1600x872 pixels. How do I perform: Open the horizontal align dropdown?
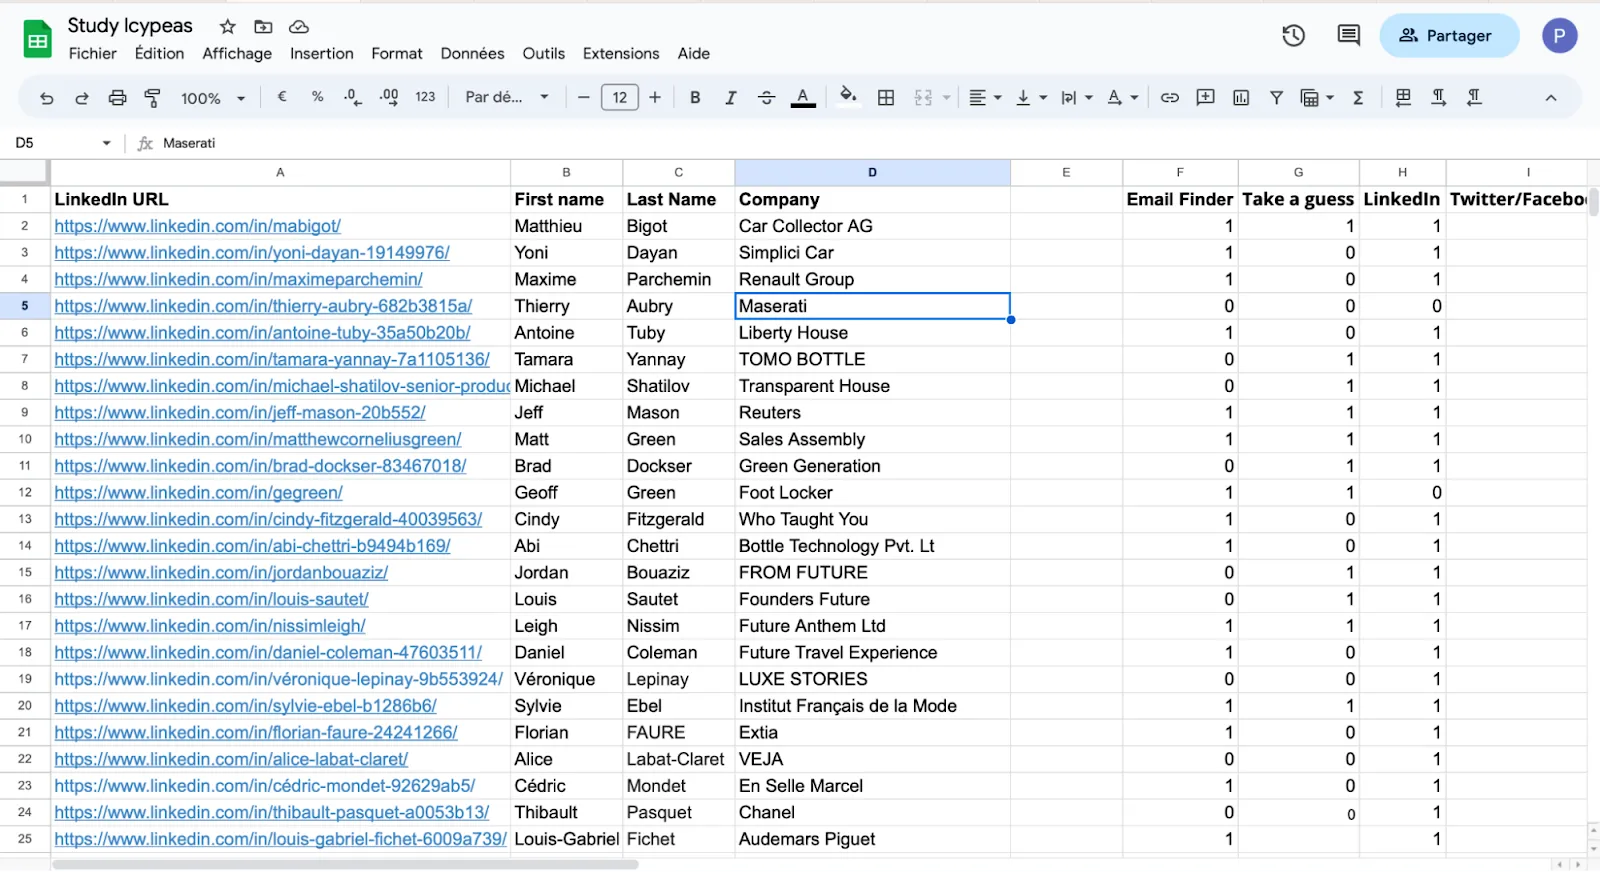tap(985, 97)
